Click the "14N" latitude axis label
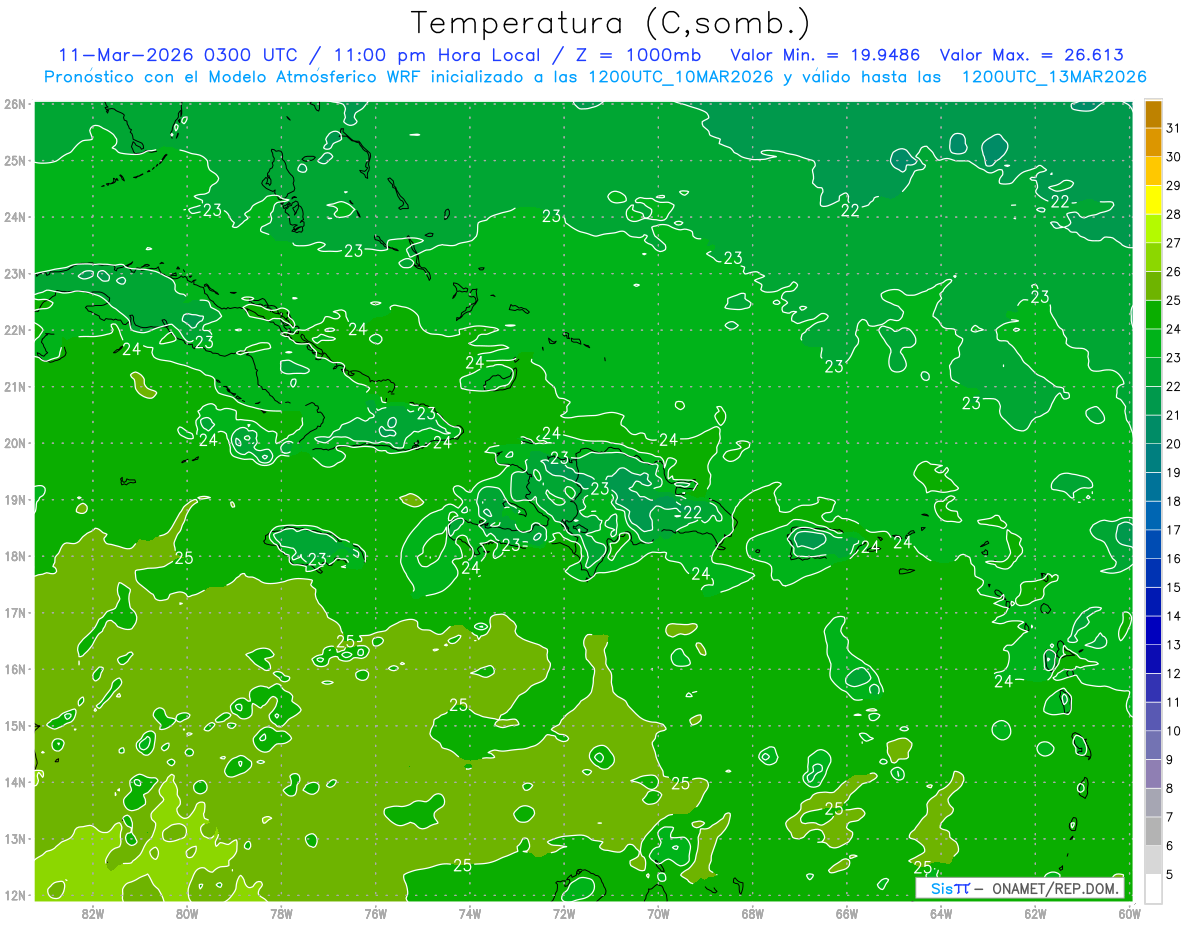The width and height of the screenshot is (1200, 927). (15, 782)
